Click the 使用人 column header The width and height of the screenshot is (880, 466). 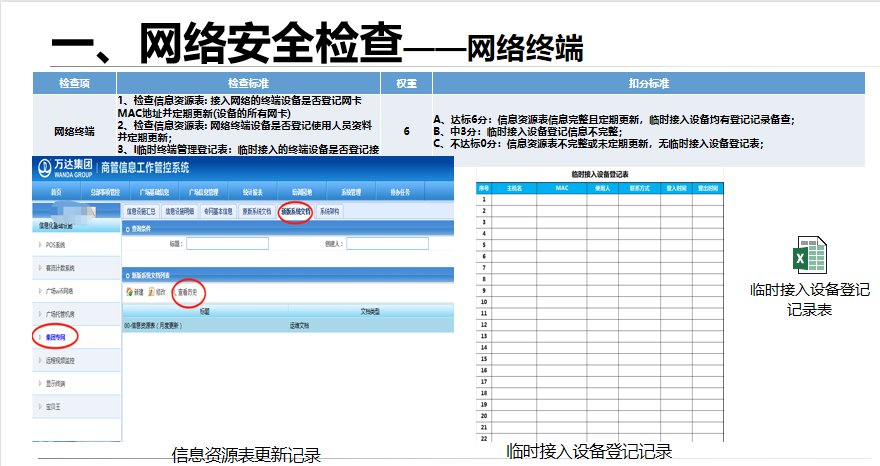[602, 188]
